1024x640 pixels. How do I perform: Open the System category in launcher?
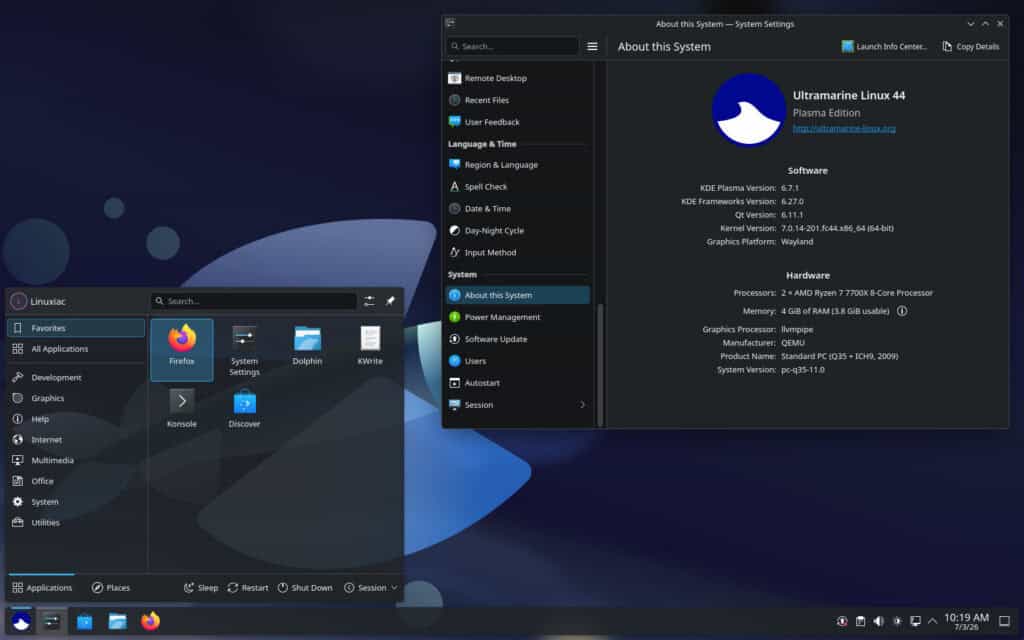pos(76,502)
